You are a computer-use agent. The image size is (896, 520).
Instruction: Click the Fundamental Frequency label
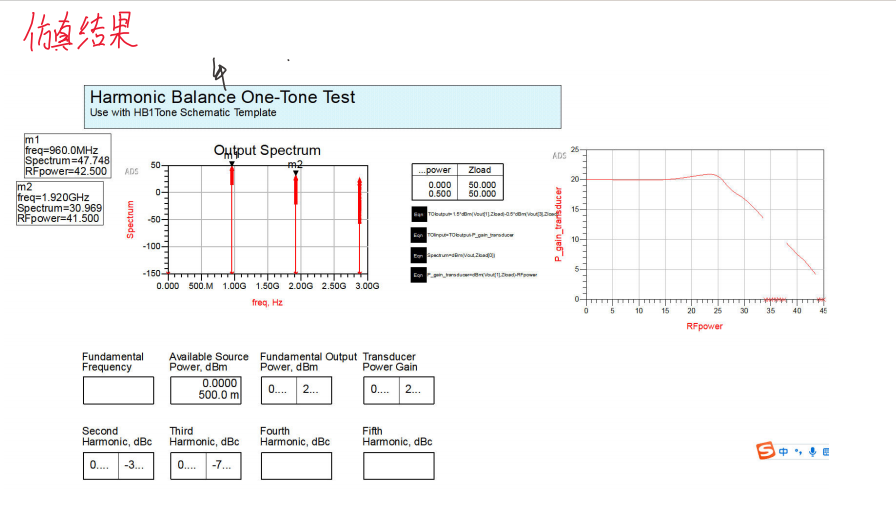coord(113,362)
